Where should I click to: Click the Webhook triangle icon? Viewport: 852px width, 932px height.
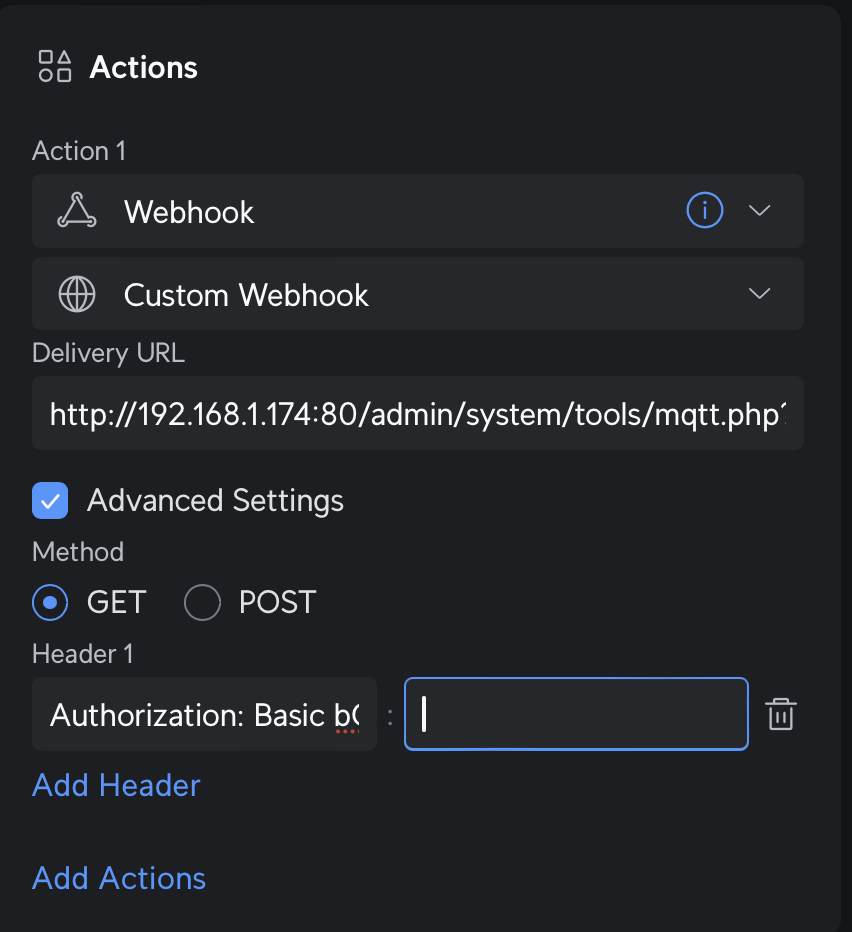(x=77, y=211)
